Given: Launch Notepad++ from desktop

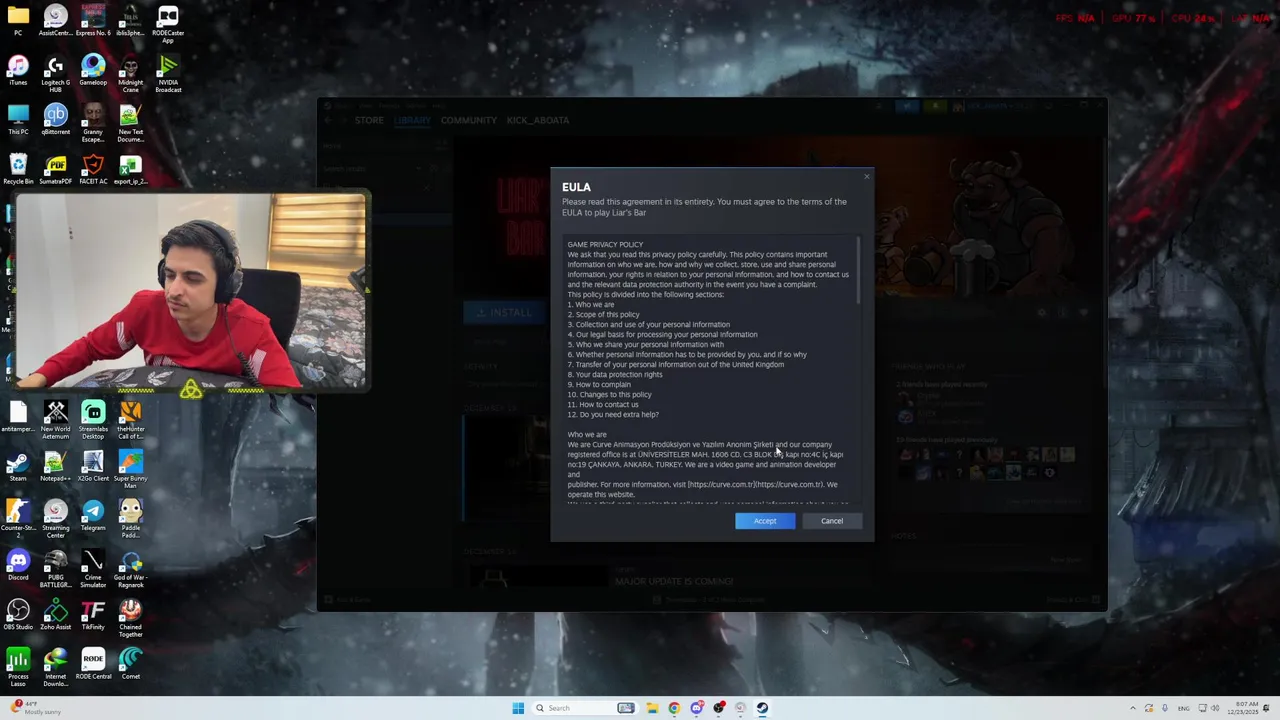Looking at the screenshot, I should point(55,467).
